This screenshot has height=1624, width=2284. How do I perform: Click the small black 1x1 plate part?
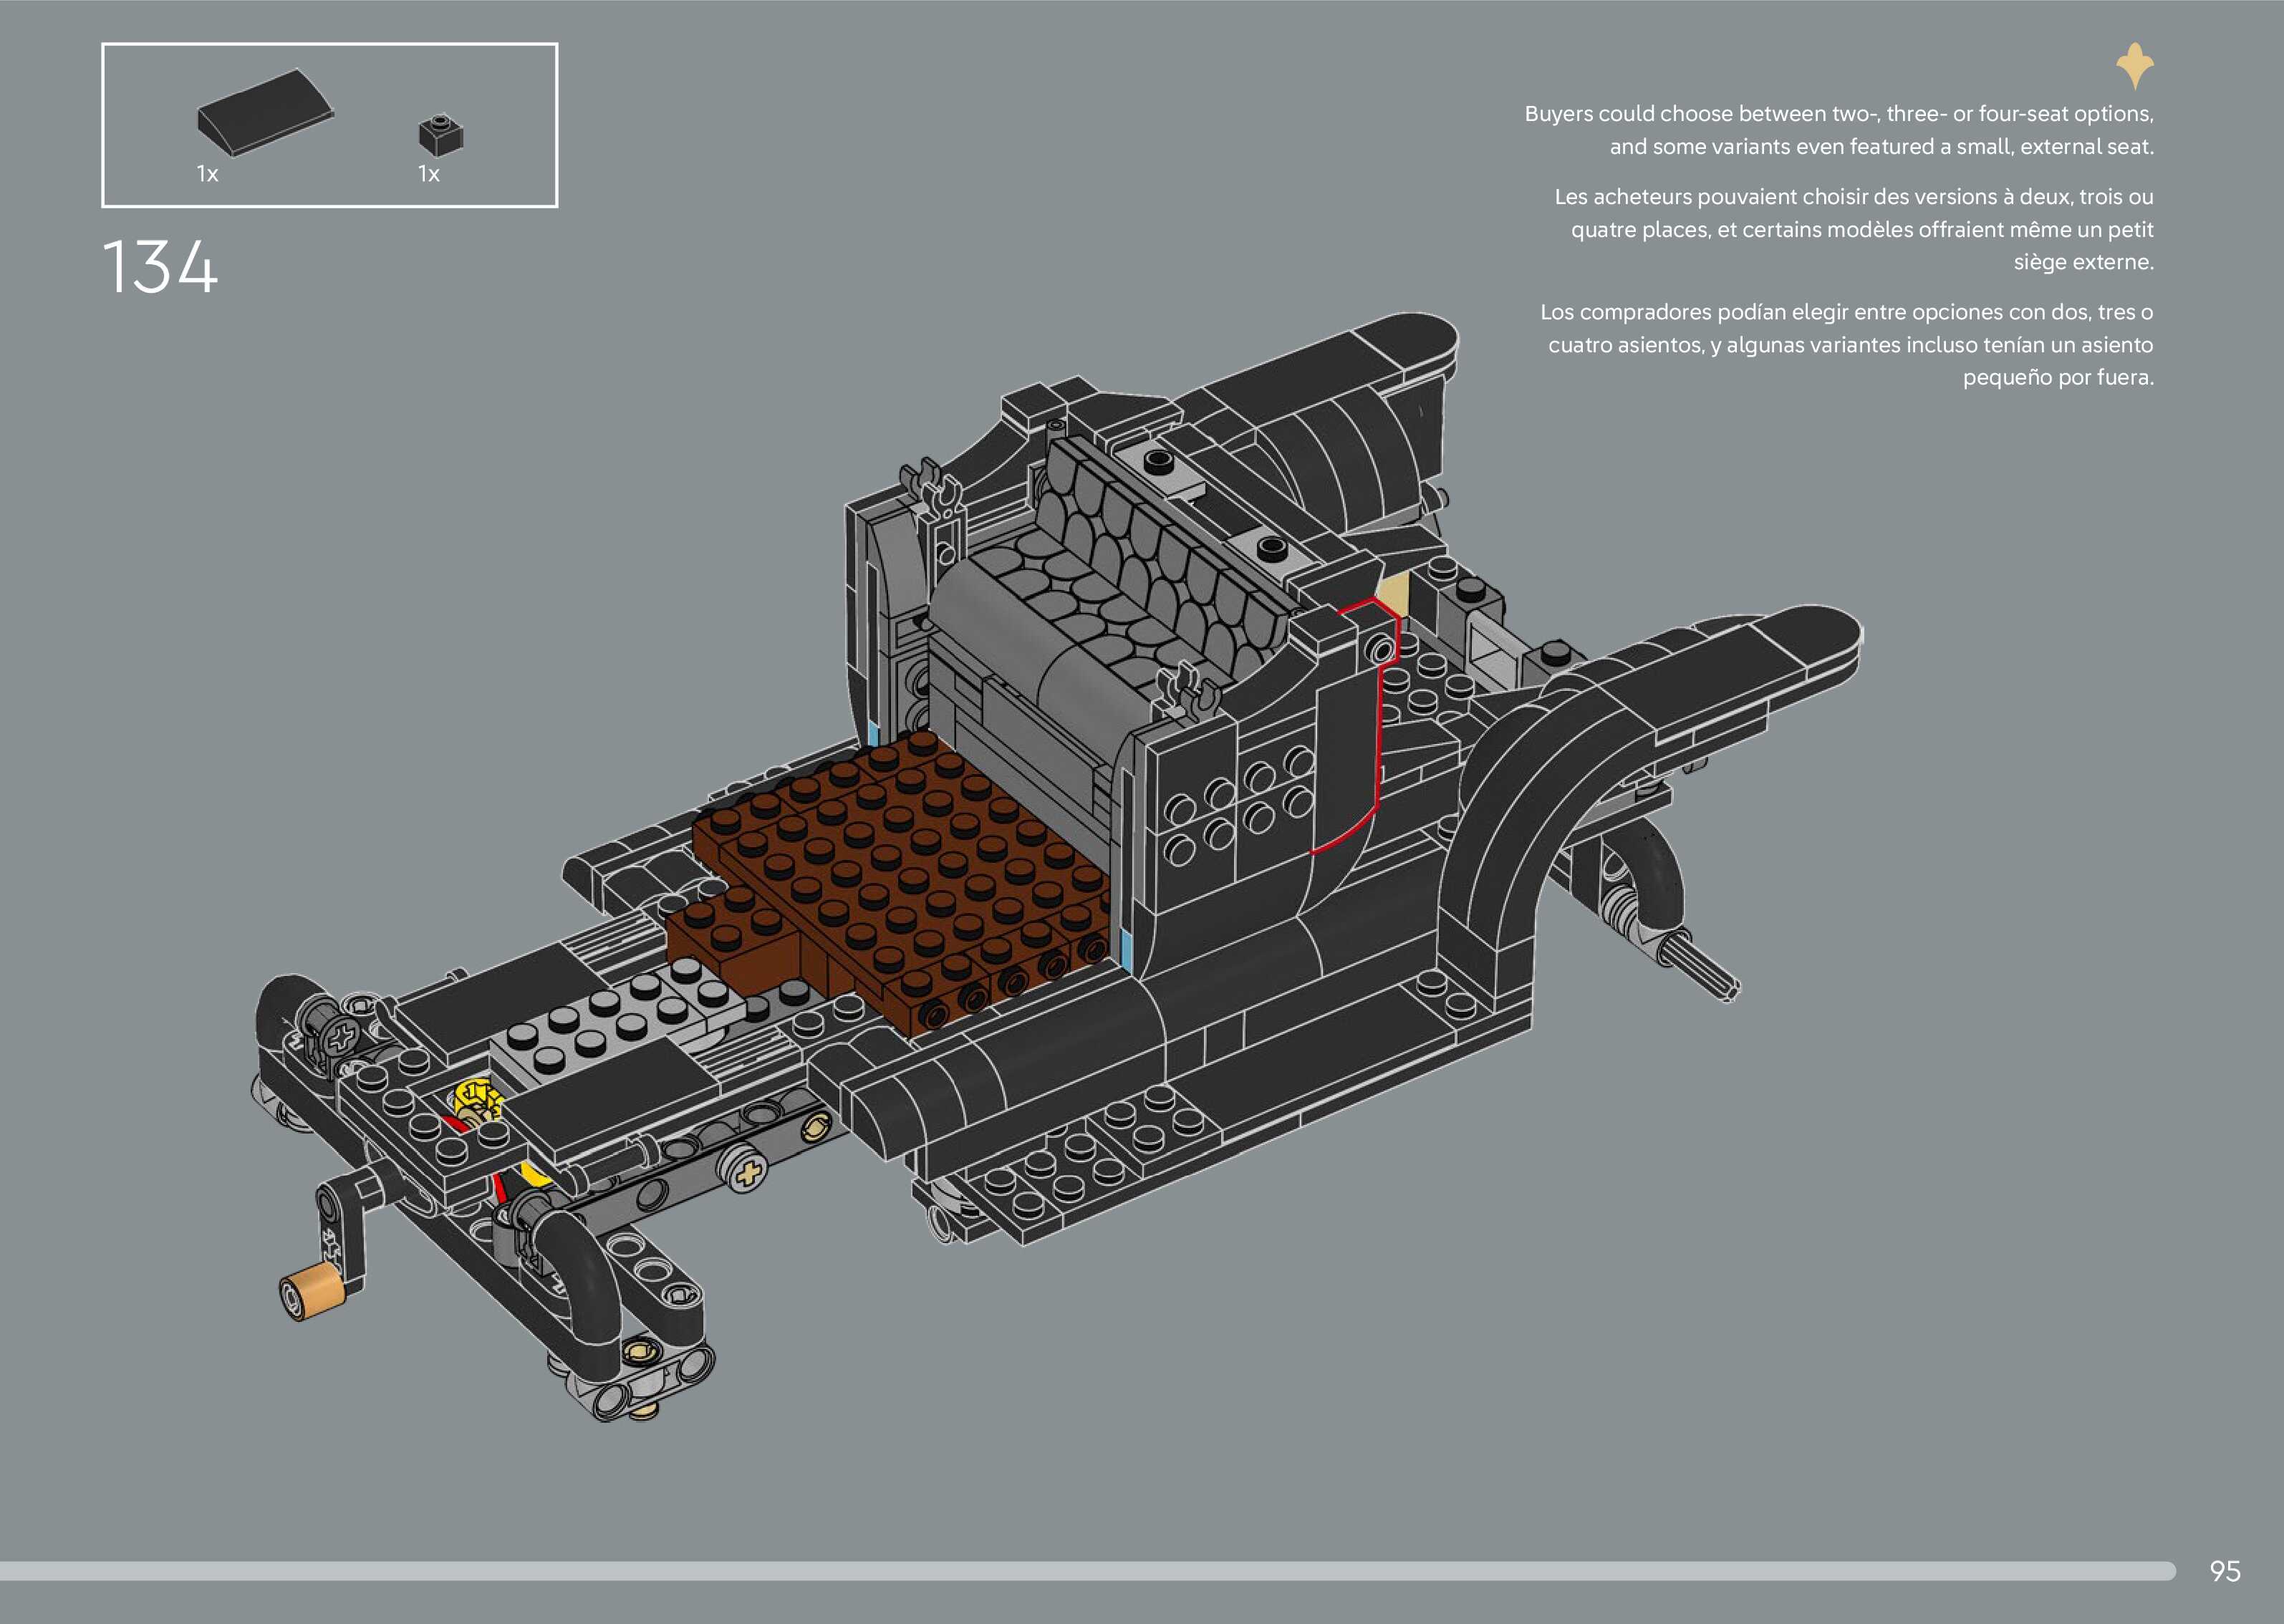pos(440,134)
